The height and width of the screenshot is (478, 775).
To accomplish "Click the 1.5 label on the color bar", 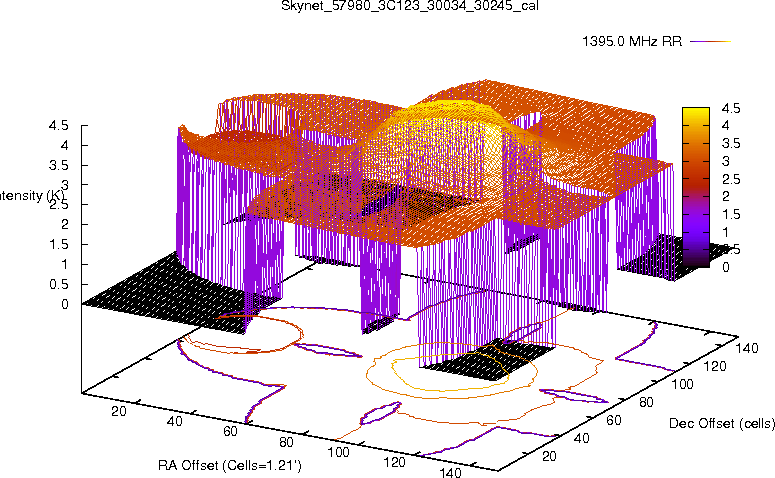I will tap(731, 214).
